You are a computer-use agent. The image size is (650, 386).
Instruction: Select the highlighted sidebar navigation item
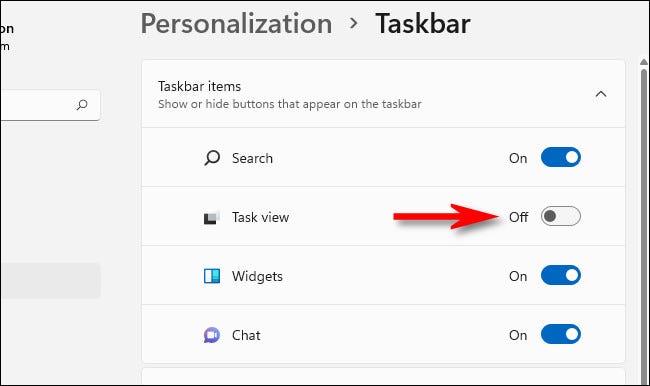click(x=51, y=281)
